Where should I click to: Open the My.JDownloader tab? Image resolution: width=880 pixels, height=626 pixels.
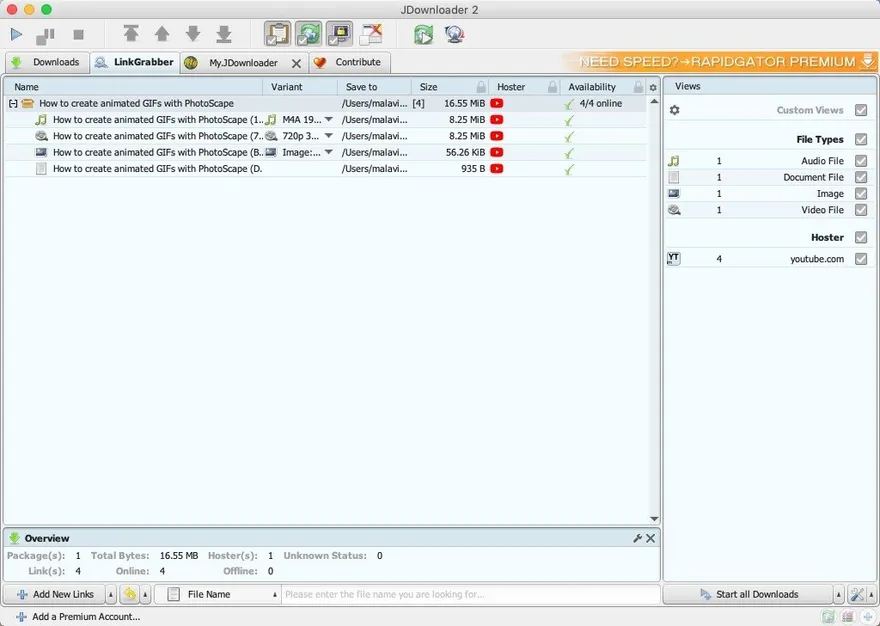point(242,63)
